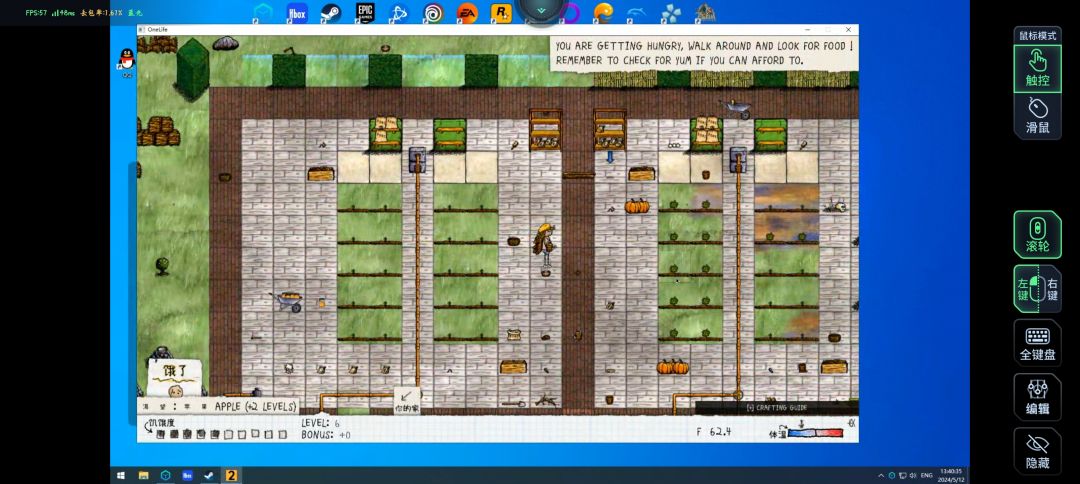Launch Steam from the desktop shortcut
The width and height of the screenshot is (1080, 484).
coord(331,13)
